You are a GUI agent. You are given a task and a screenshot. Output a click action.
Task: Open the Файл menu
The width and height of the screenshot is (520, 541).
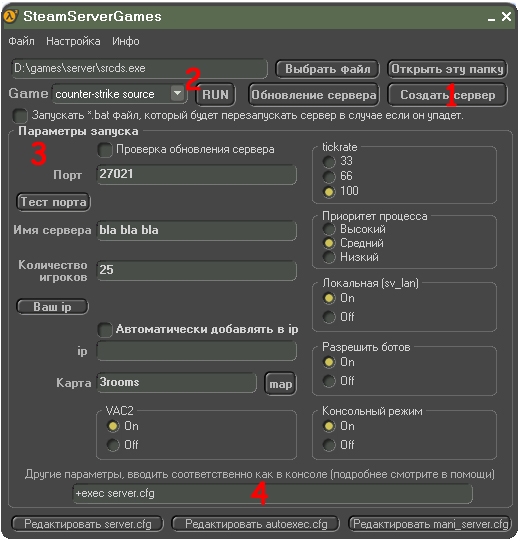pos(21,41)
